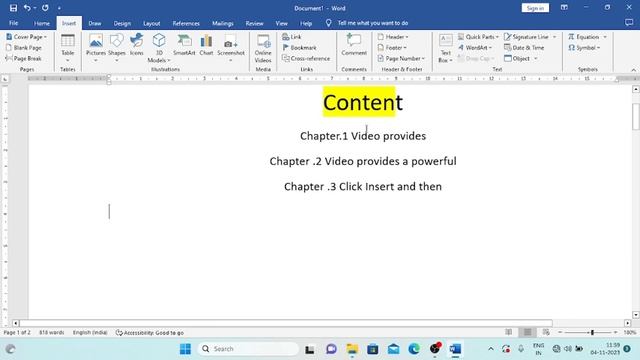
Task: Click the Save icon in title bar
Action: pyautogui.click(x=13, y=8)
